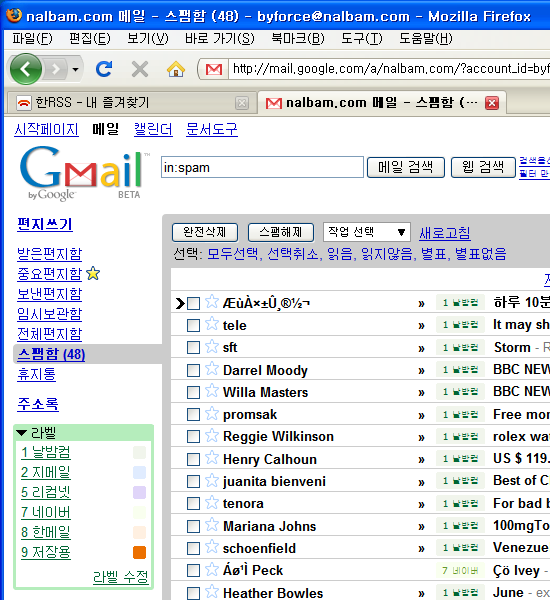The height and width of the screenshot is (600, 550).
Task: Star the Willa Masters message
Action: [x=212, y=390]
